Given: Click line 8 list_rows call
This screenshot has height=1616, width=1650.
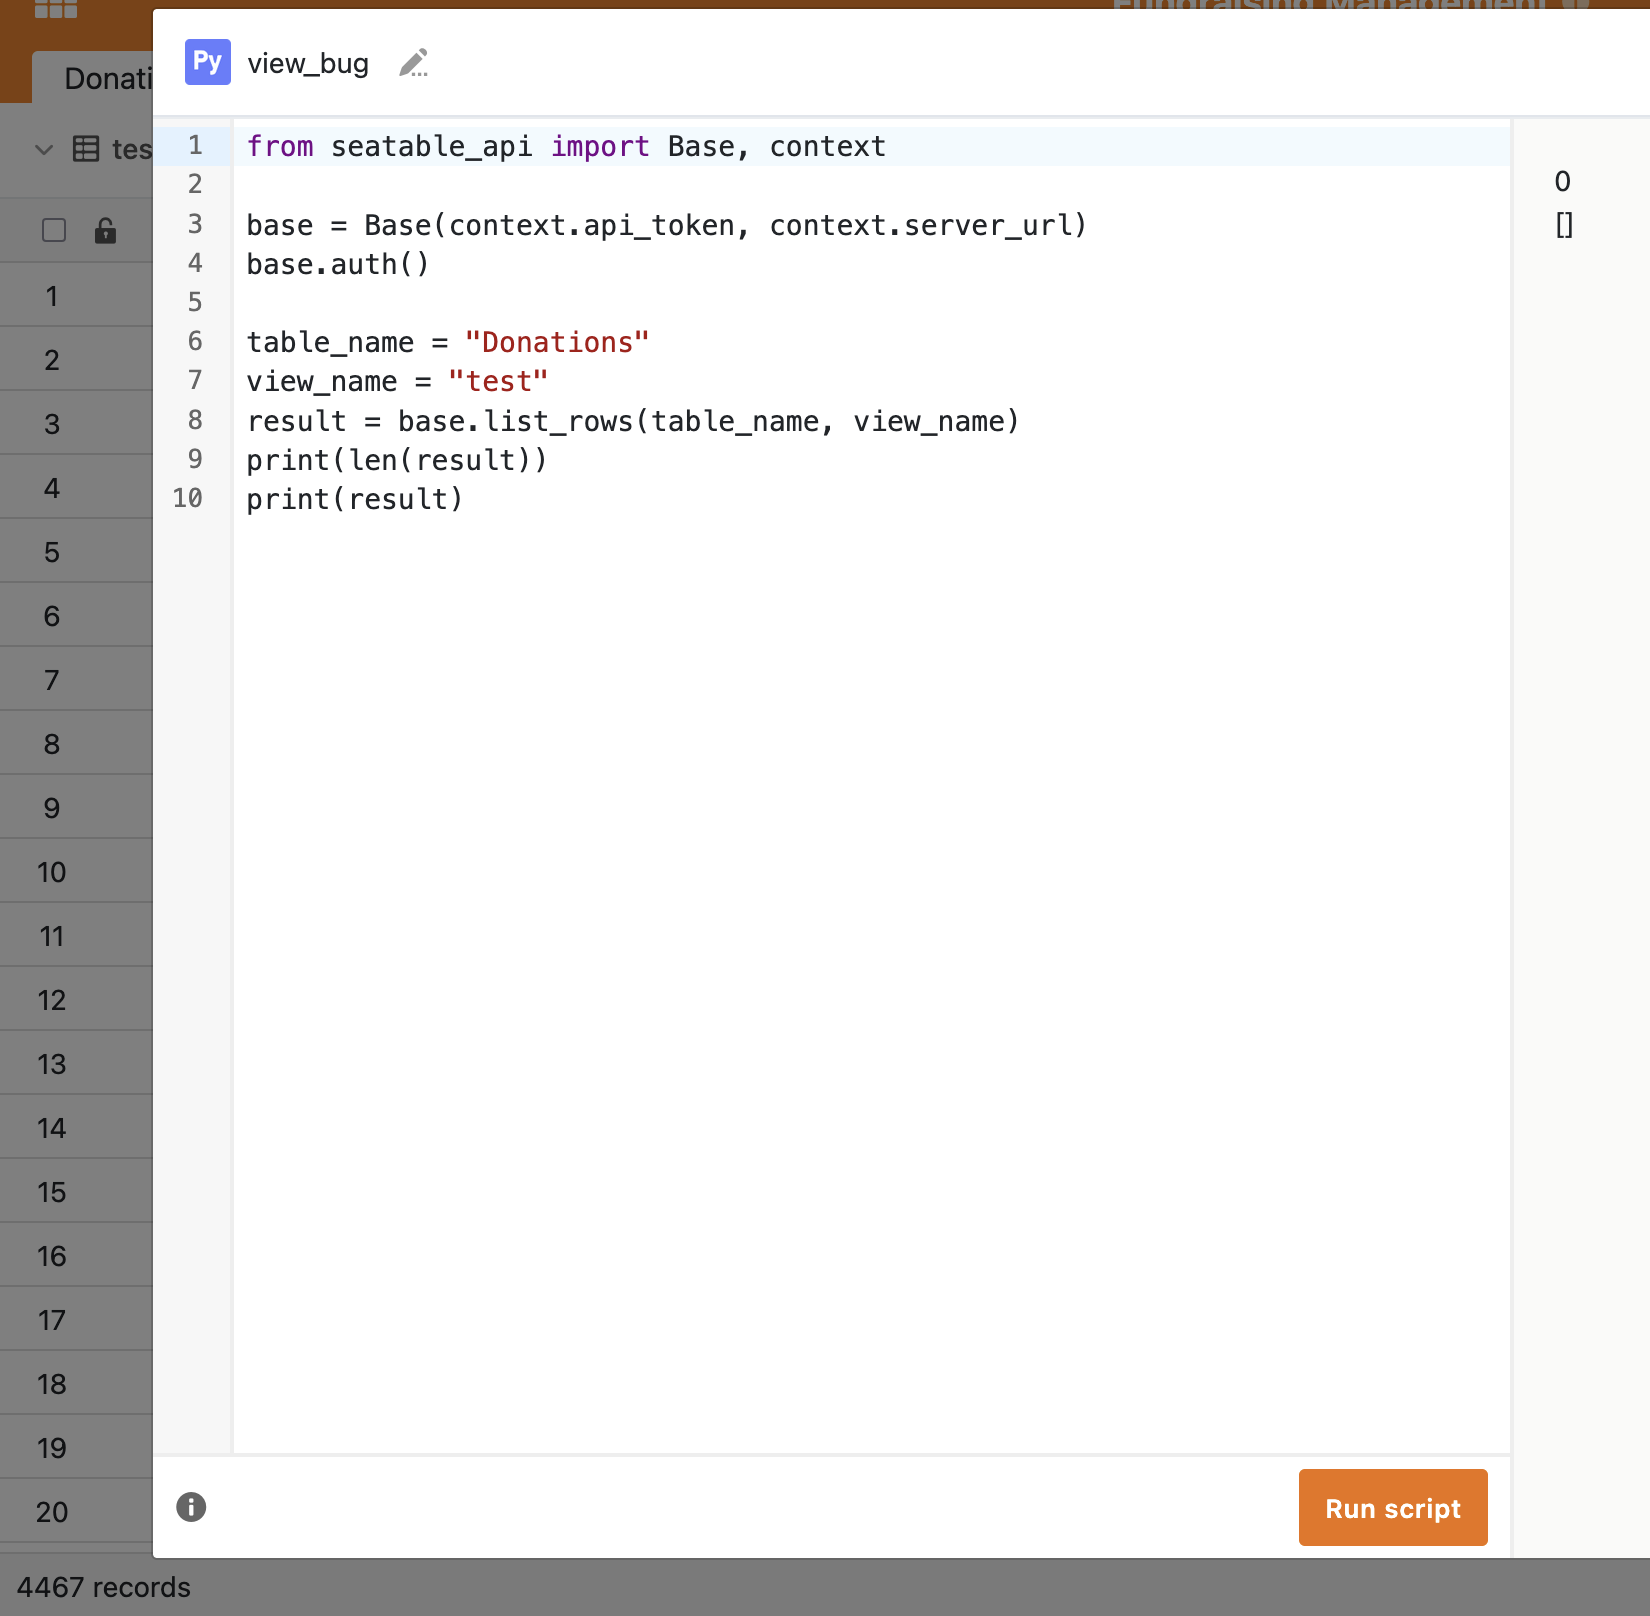Looking at the screenshot, I should pos(632,421).
